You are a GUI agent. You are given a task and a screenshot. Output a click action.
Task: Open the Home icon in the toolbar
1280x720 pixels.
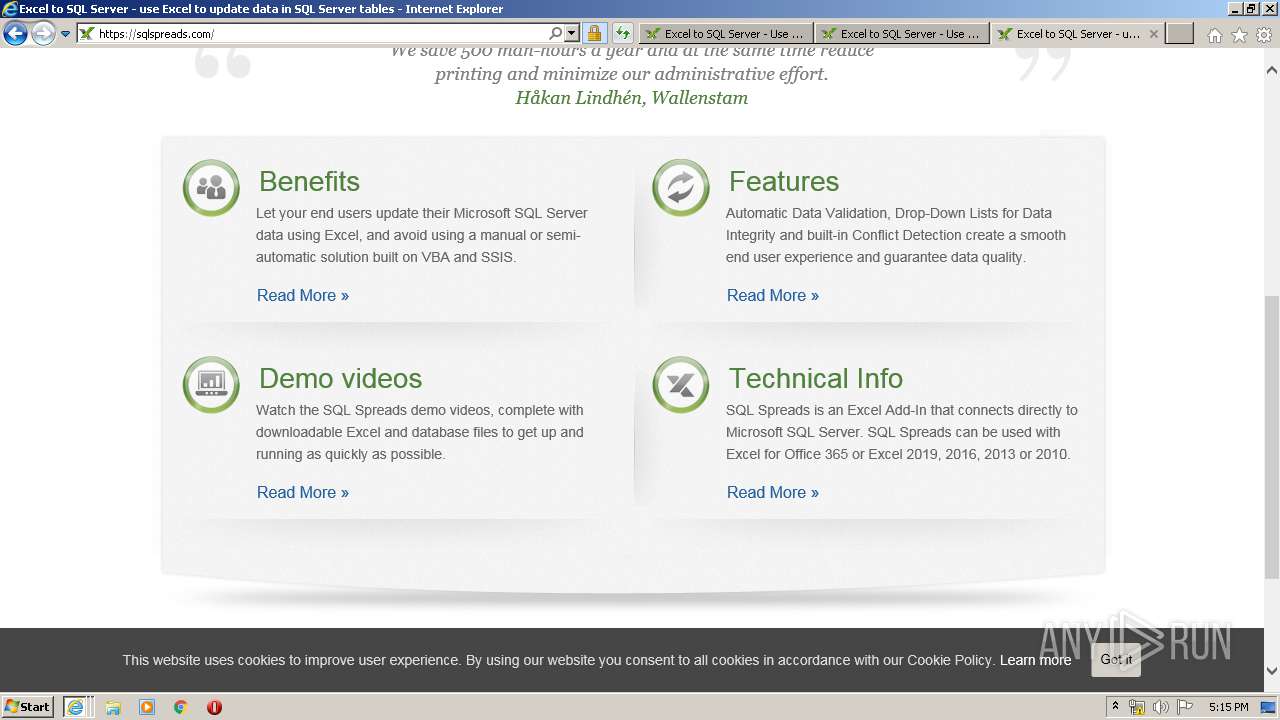tap(1214, 35)
